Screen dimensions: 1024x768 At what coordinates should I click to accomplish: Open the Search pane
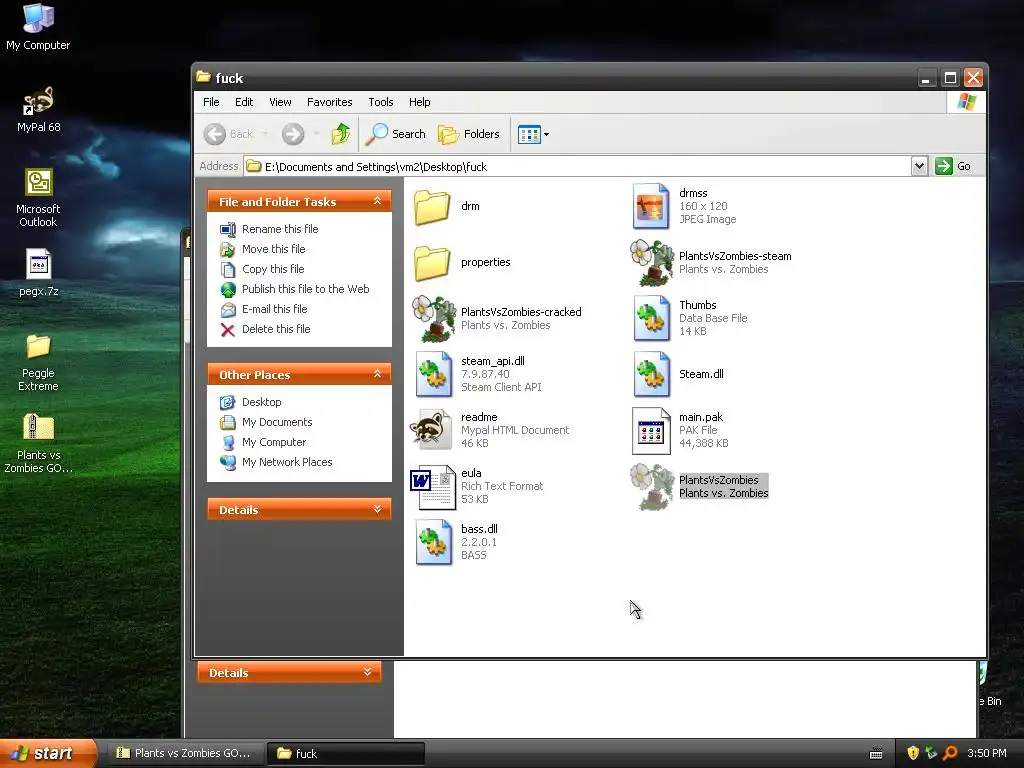click(395, 135)
